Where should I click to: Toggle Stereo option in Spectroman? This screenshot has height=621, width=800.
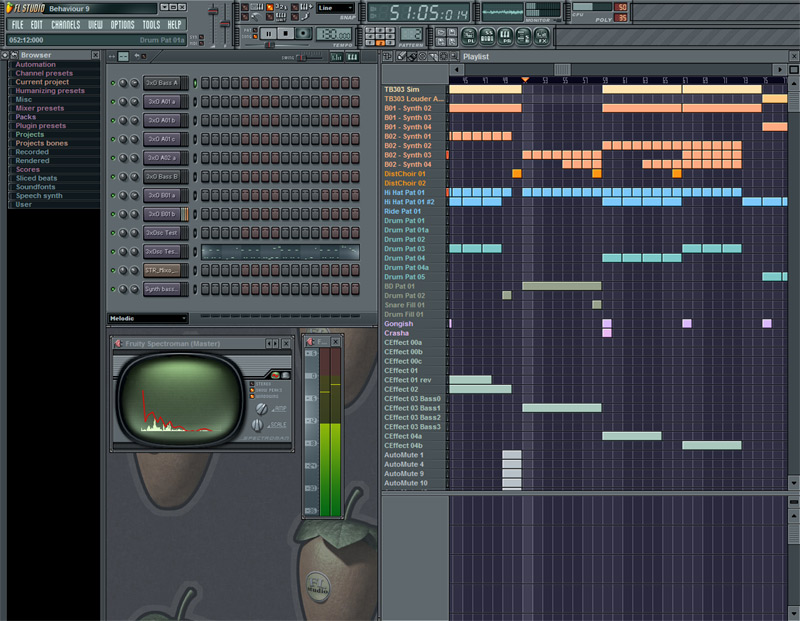(252, 384)
